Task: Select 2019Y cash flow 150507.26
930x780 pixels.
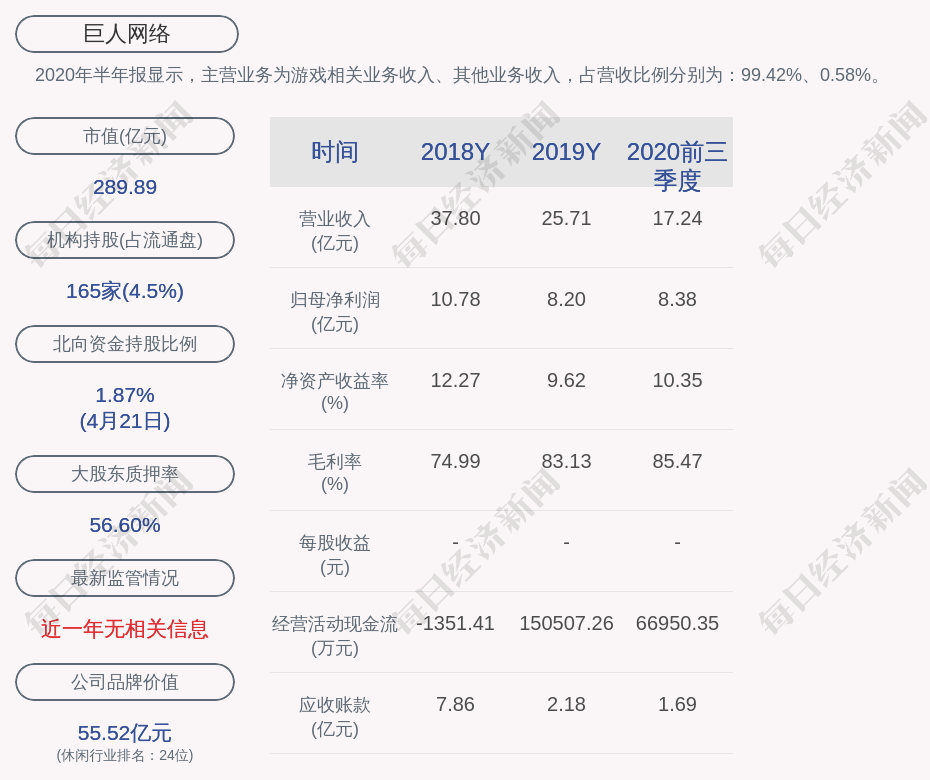Action: pos(566,623)
